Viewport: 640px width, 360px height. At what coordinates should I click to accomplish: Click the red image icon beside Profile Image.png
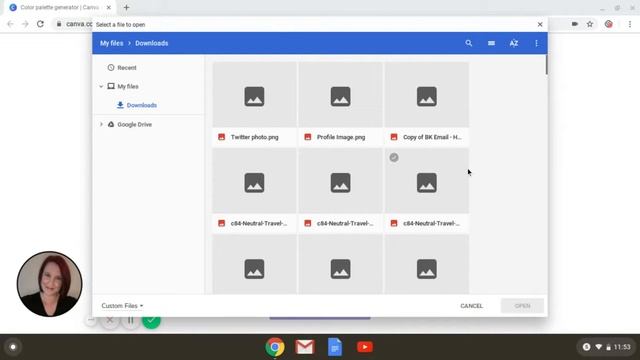coord(308,137)
